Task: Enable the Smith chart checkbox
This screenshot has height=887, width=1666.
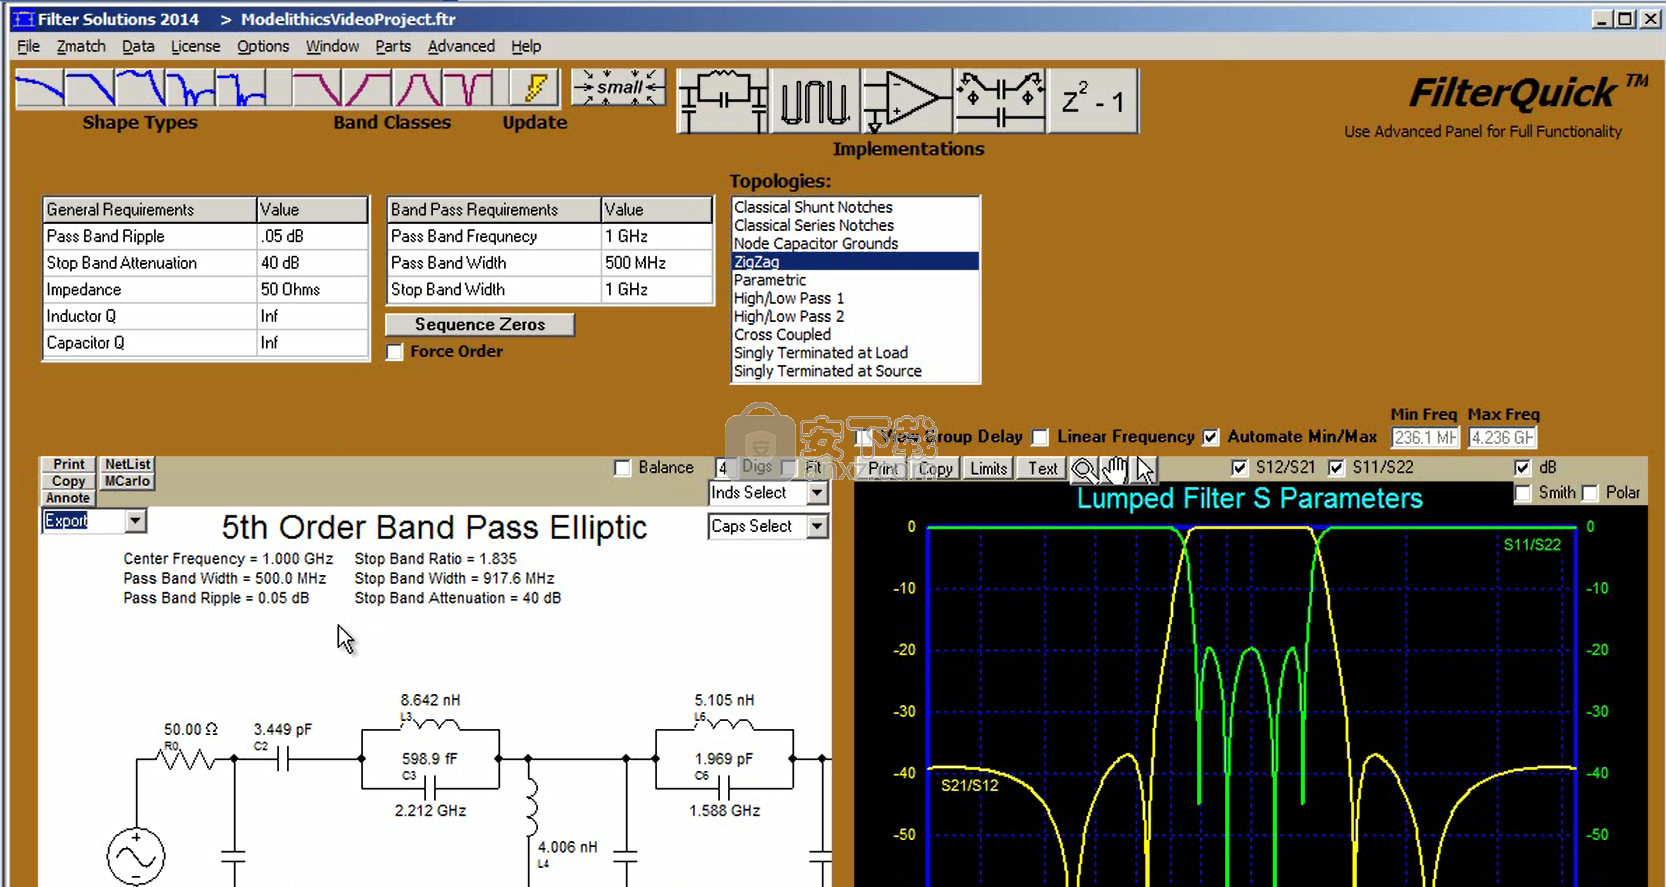Action: click(1522, 493)
